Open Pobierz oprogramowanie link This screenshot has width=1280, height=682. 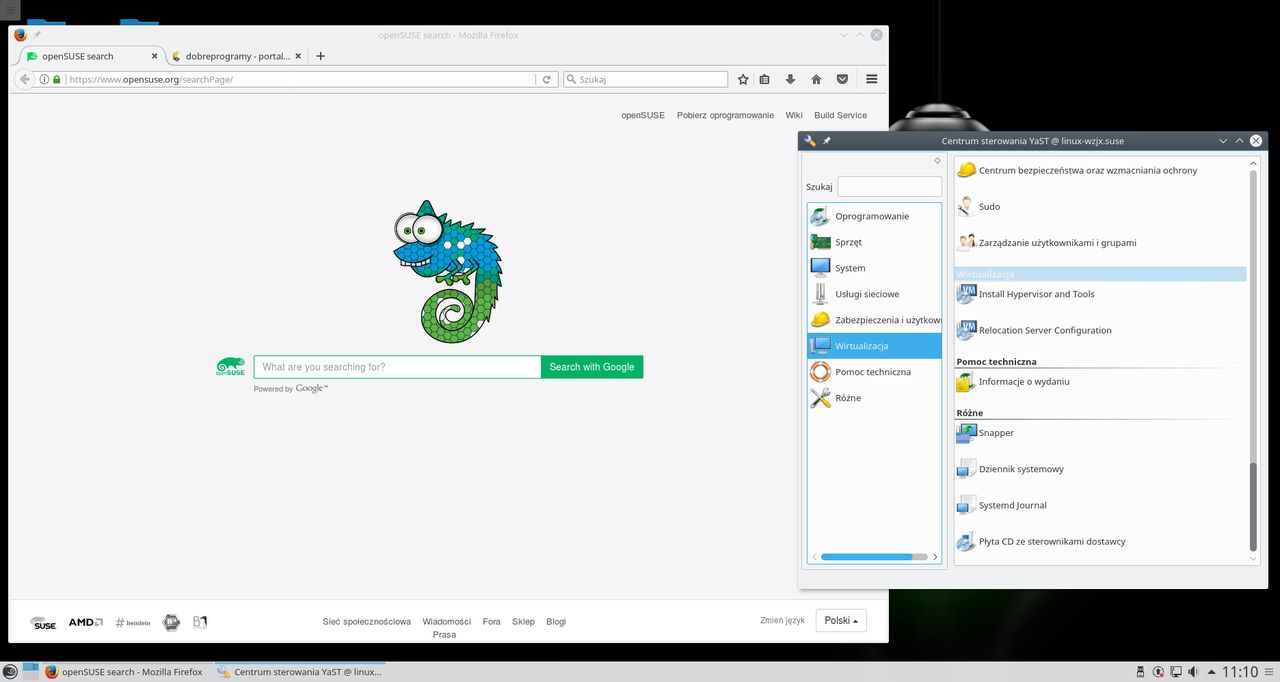[725, 115]
